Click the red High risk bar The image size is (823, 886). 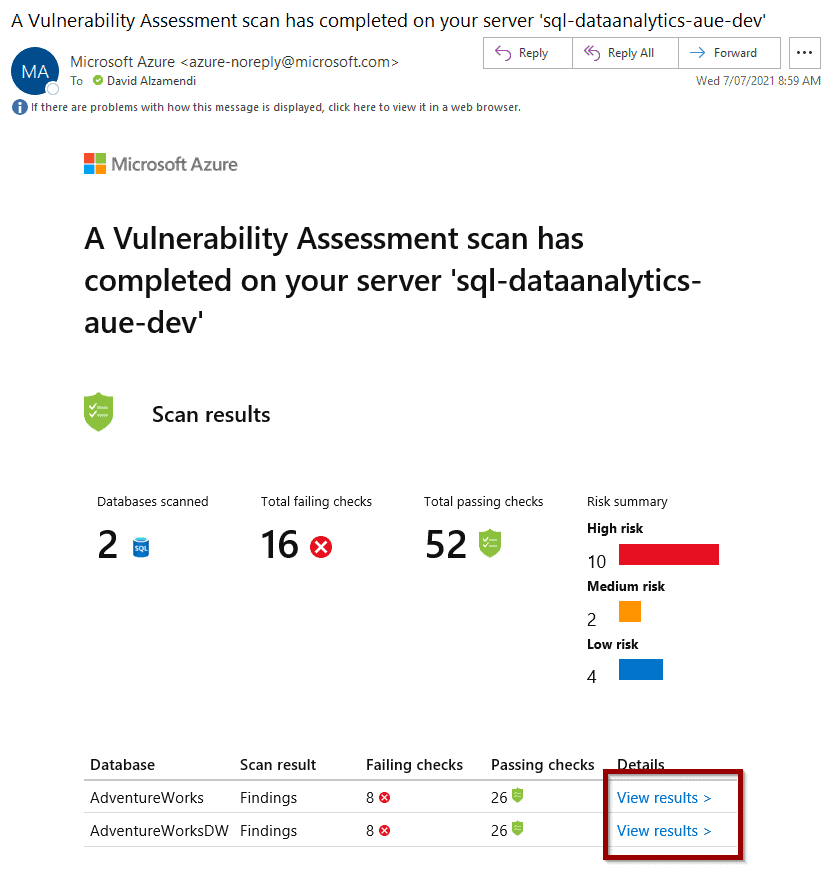pos(669,554)
